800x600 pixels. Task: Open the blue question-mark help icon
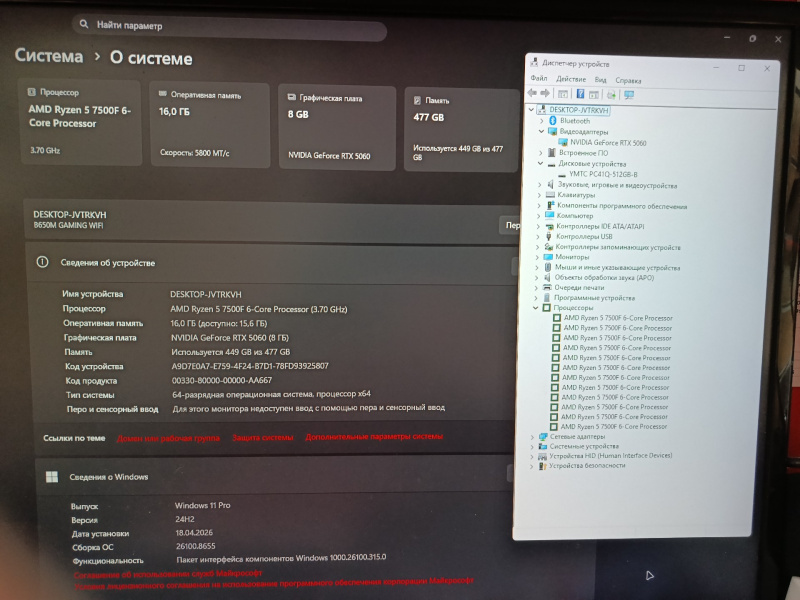pos(581,94)
